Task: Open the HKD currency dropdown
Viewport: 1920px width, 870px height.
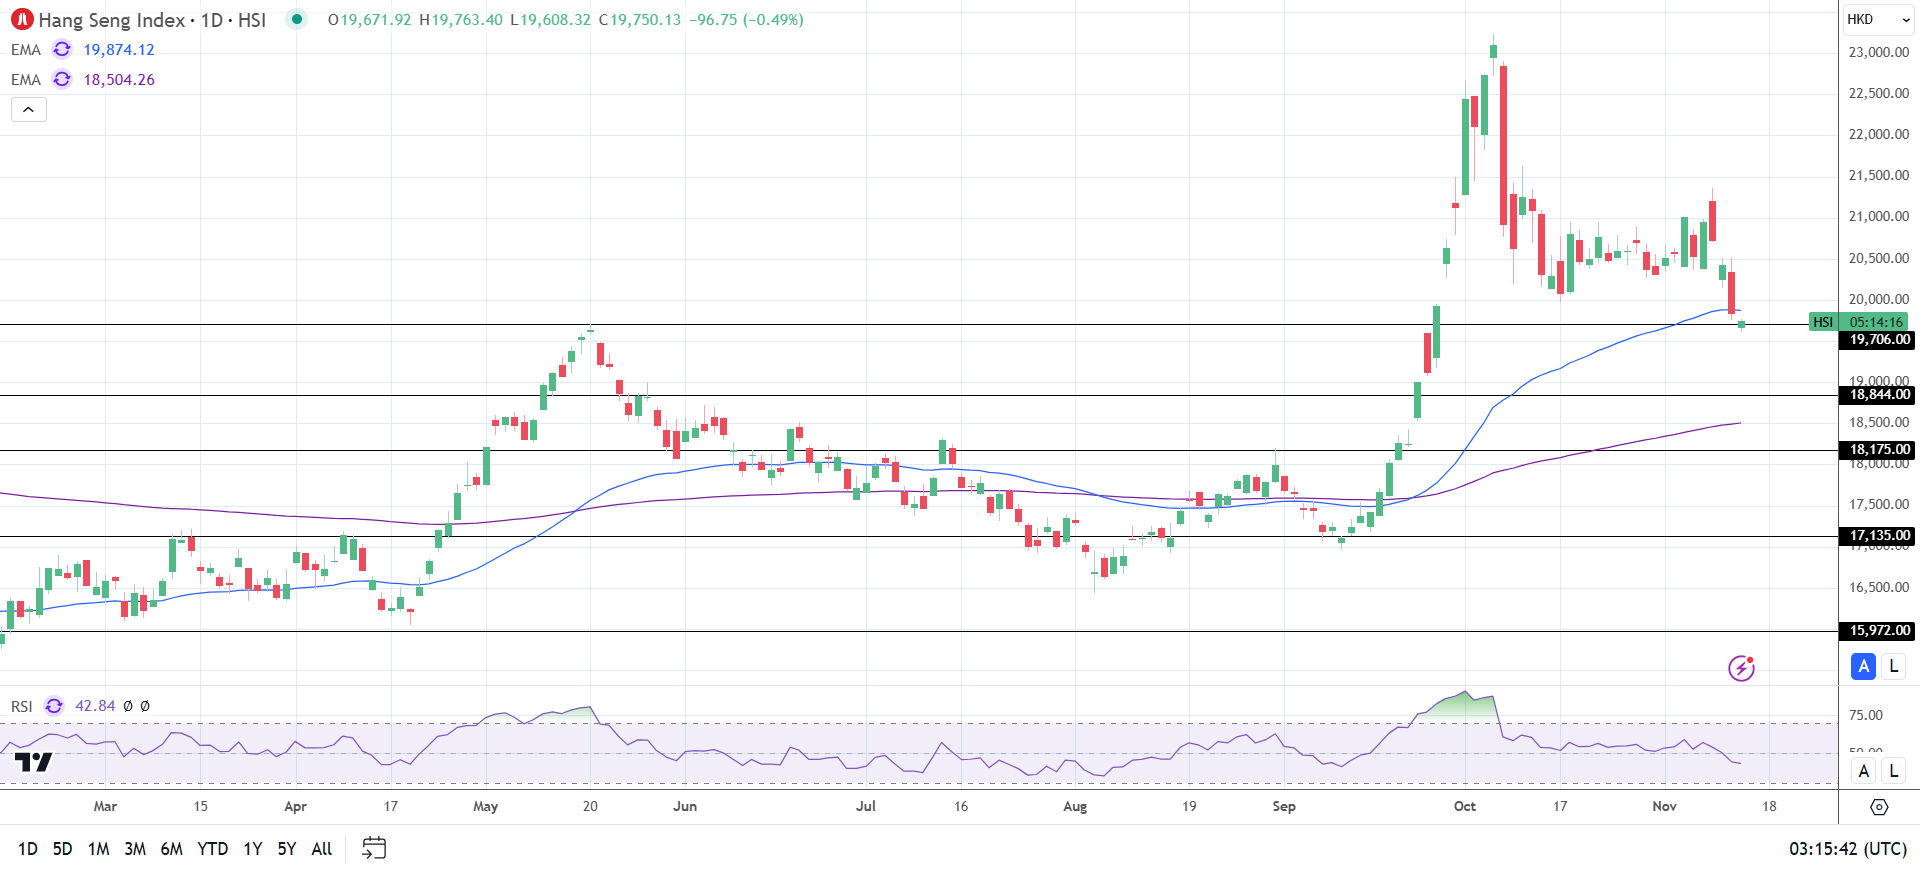Action: pos(1878,19)
